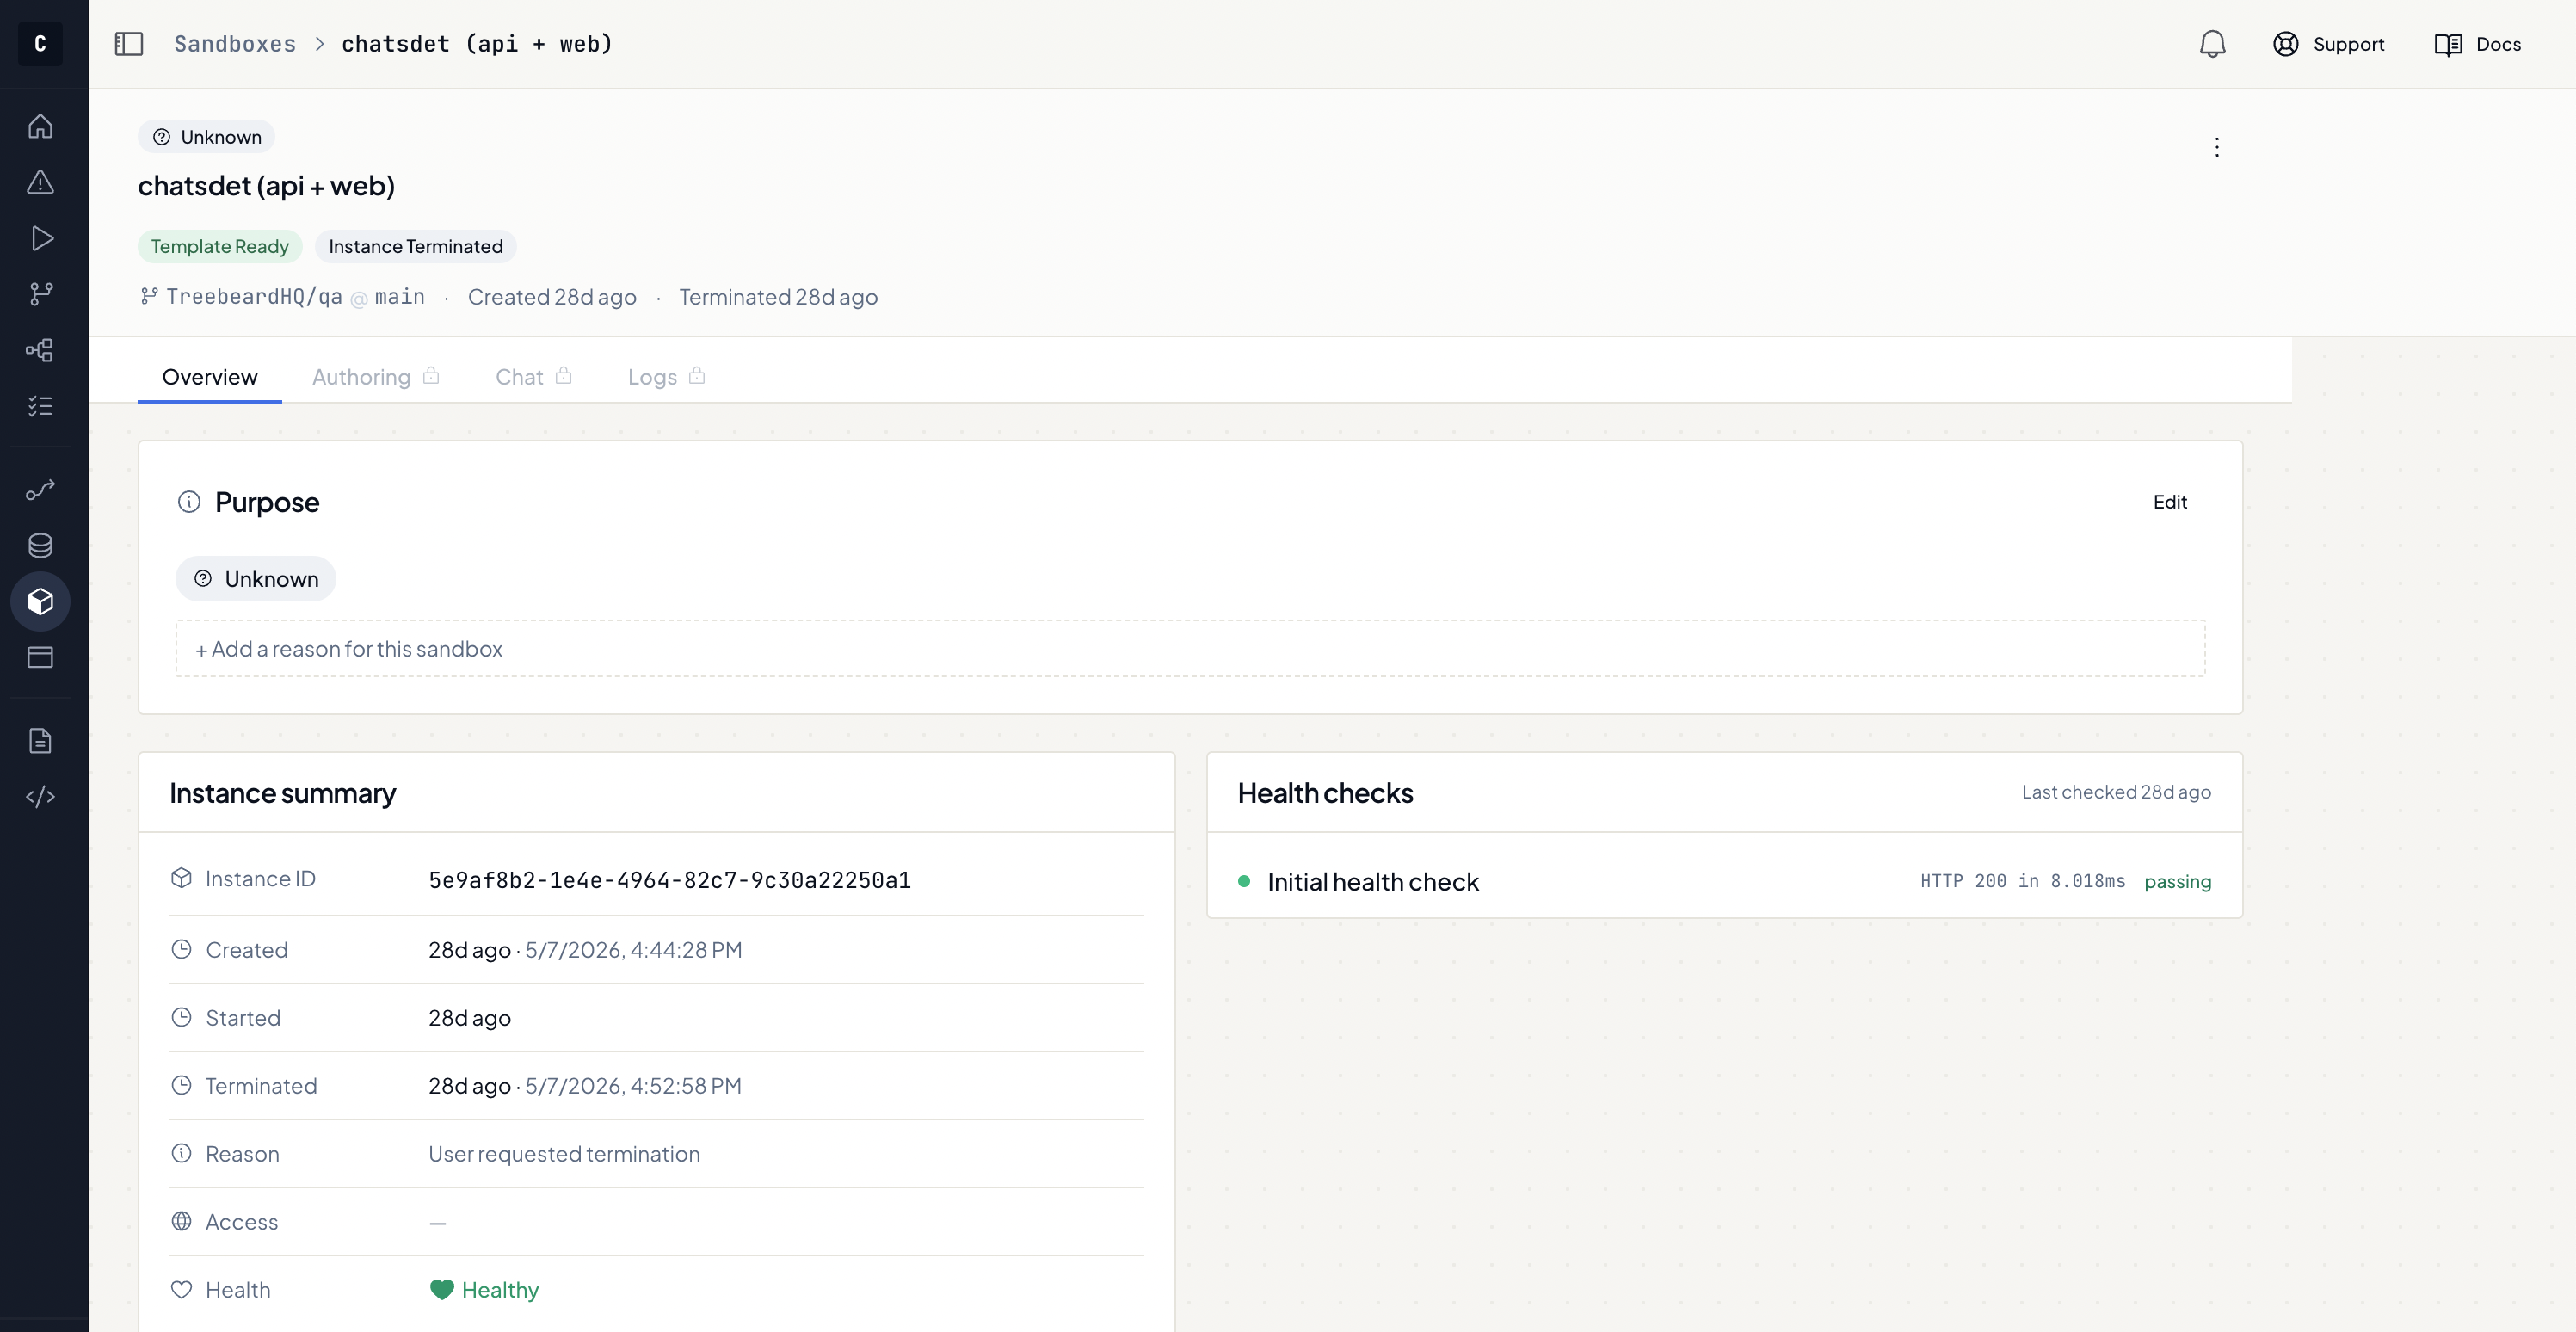Click the Reason info icon
The height and width of the screenshot is (1332, 2576).
coord(181,1154)
